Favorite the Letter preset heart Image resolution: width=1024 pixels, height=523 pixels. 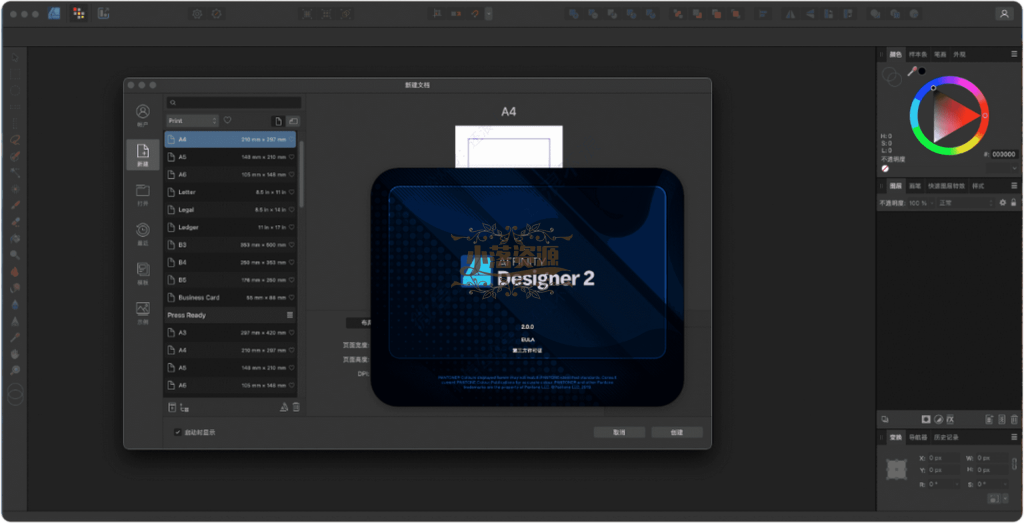point(291,192)
